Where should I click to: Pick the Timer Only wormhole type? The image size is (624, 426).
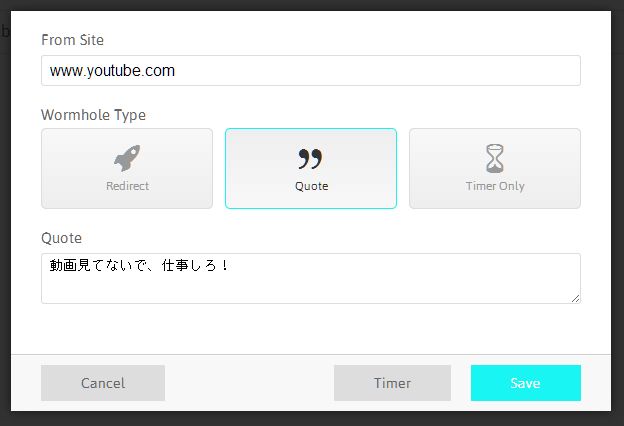[x=495, y=168]
